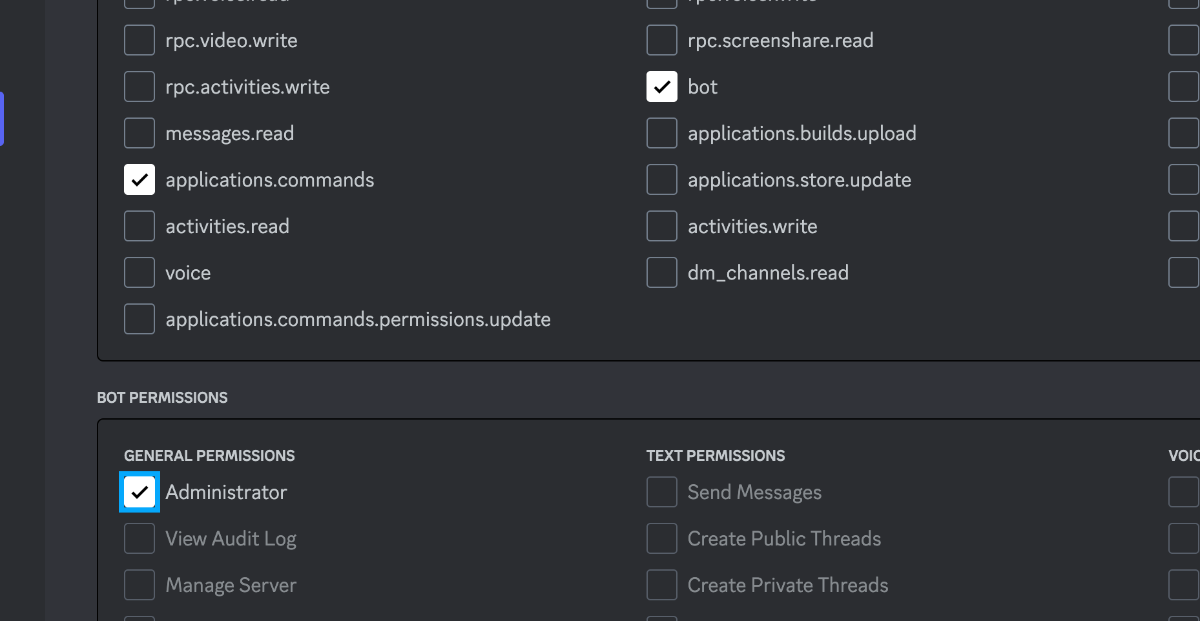Viewport: 1200px width, 621px height.
Task: Check applications.commands.permissions.update scope
Action: (x=139, y=320)
